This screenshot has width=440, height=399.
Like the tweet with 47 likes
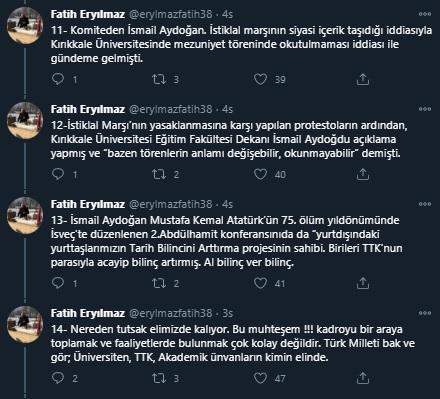point(260,378)
